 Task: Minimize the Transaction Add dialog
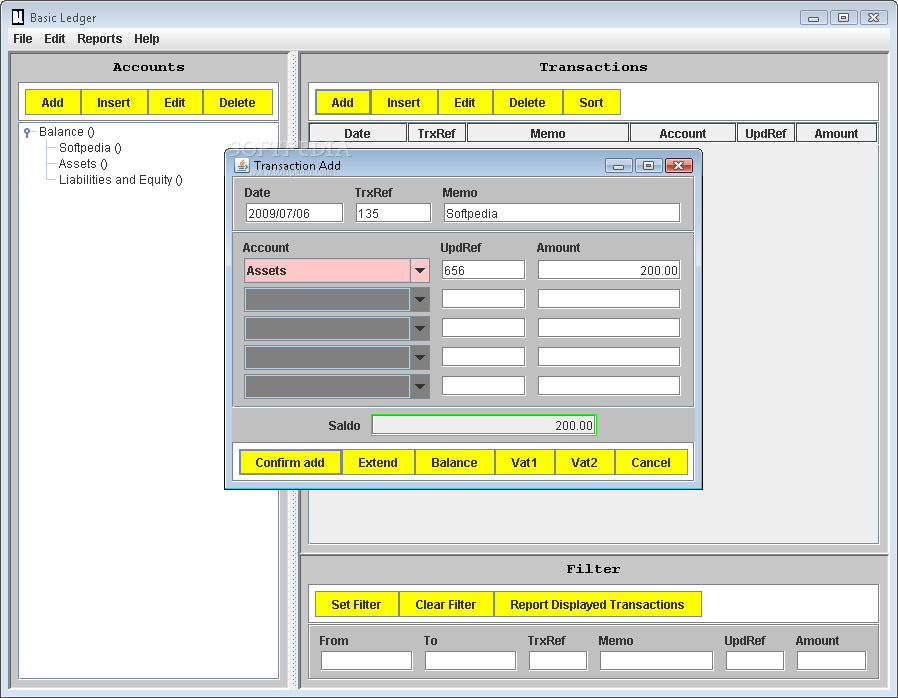point(619,165)
